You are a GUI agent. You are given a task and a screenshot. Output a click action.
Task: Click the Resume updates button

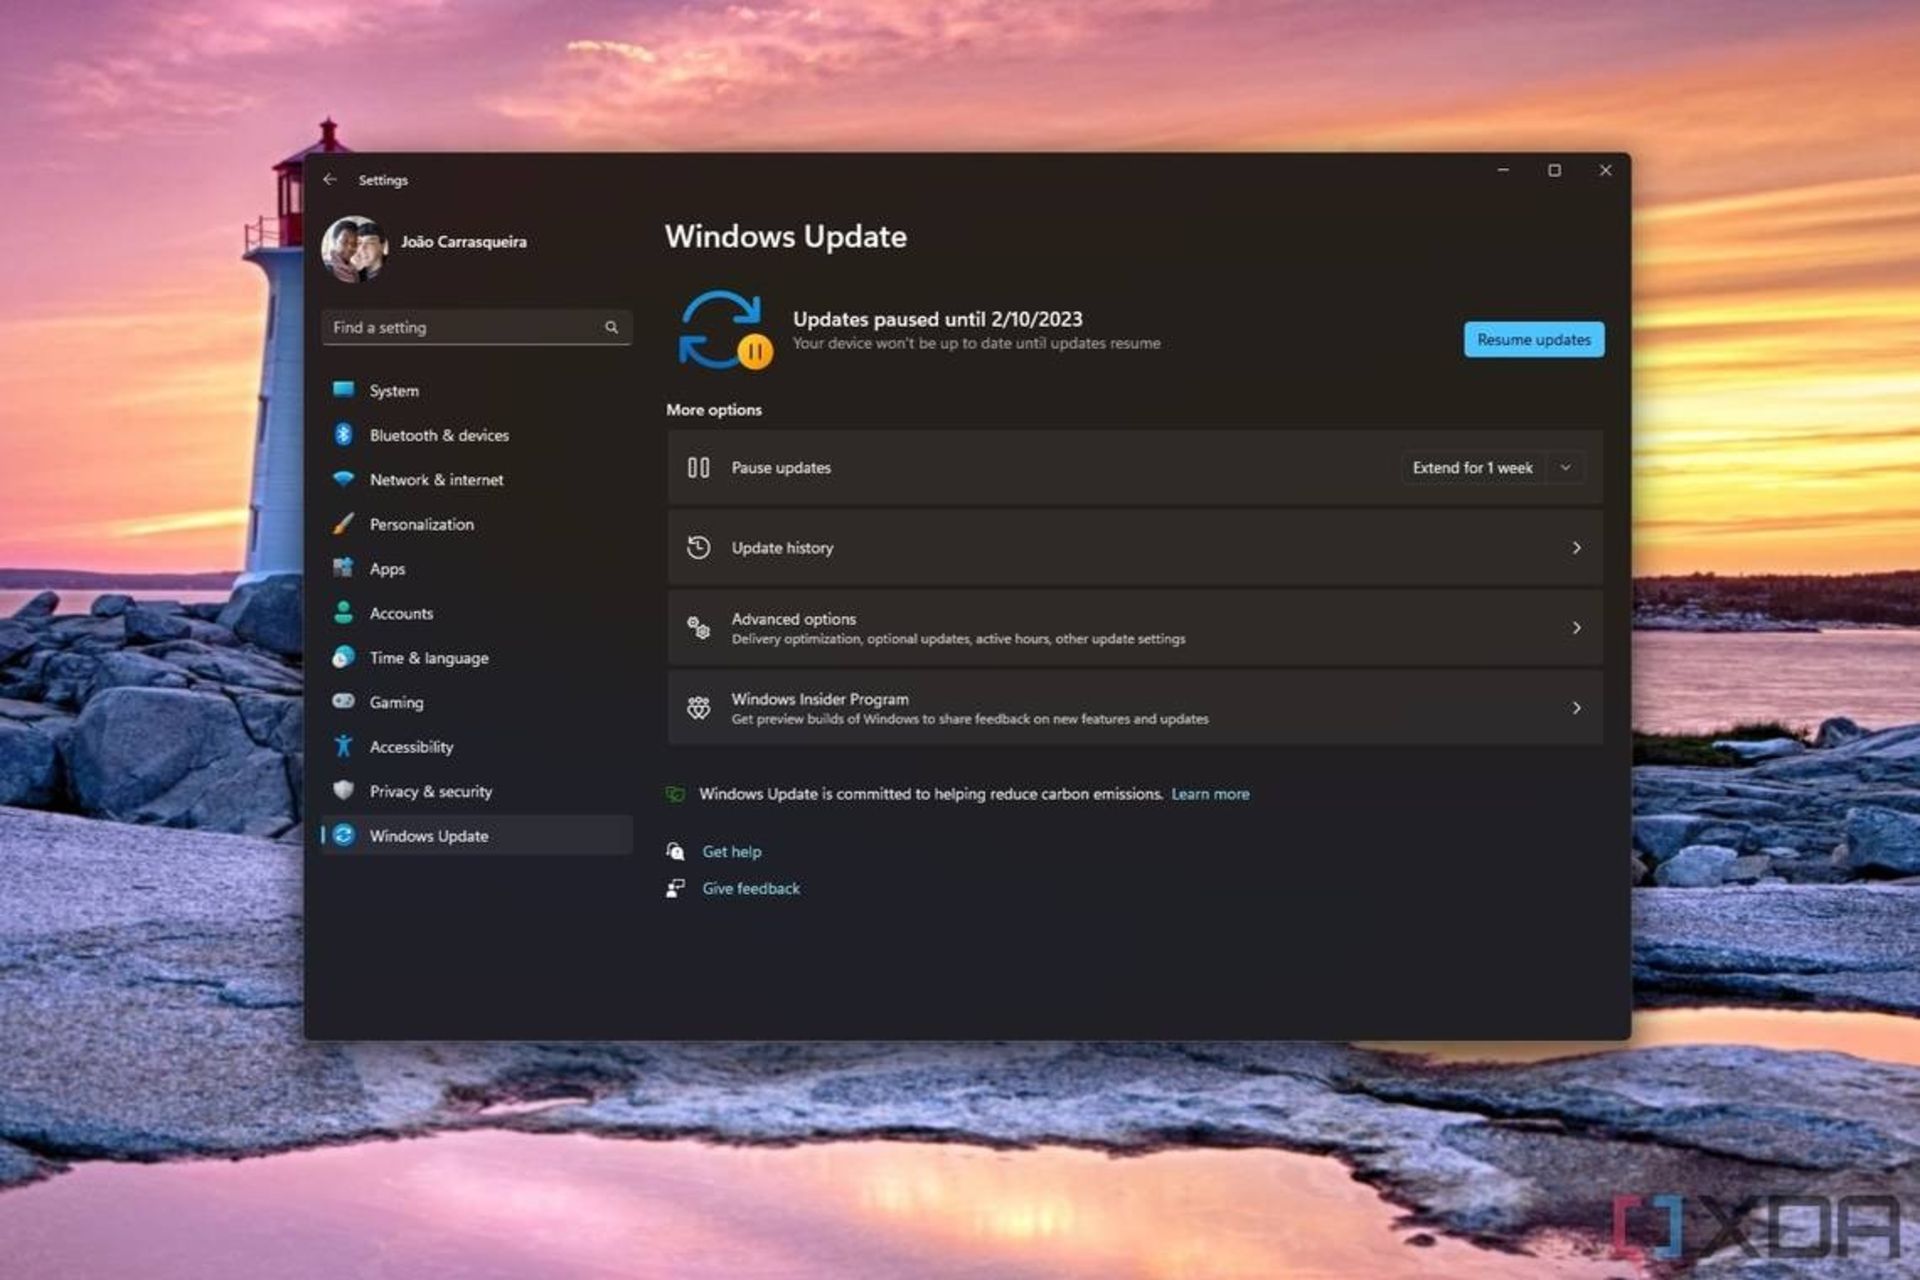1533,339
